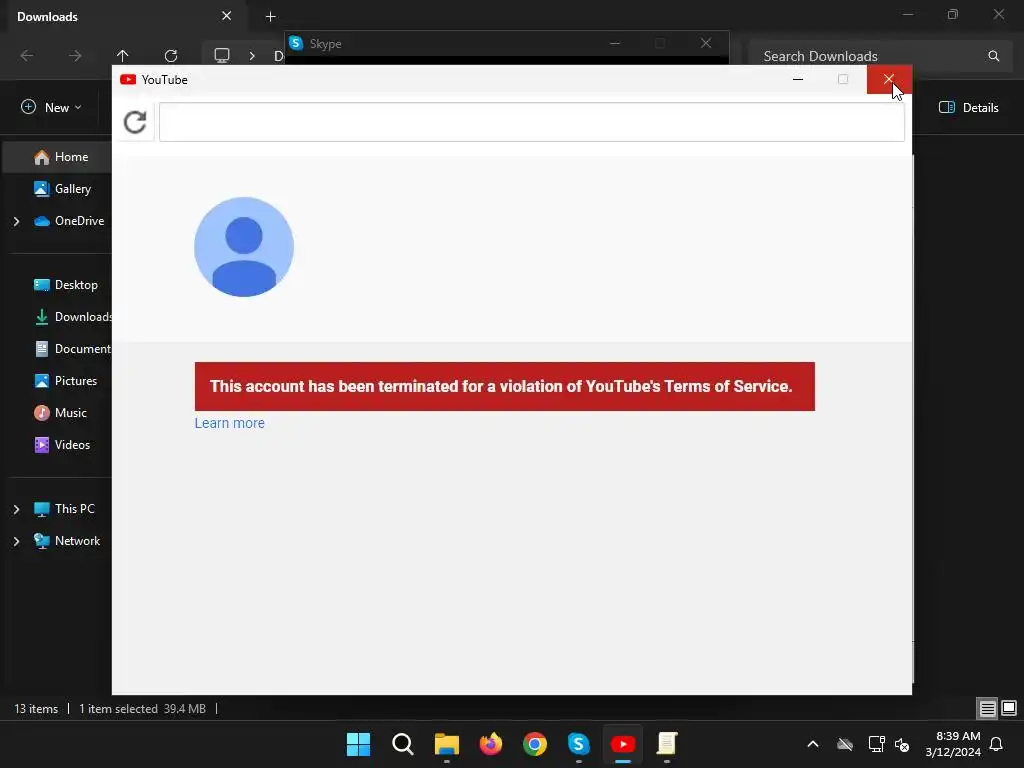Open the notepad script taskbar icon
This screenshot has height=768, width=1024.
[667, 744]
